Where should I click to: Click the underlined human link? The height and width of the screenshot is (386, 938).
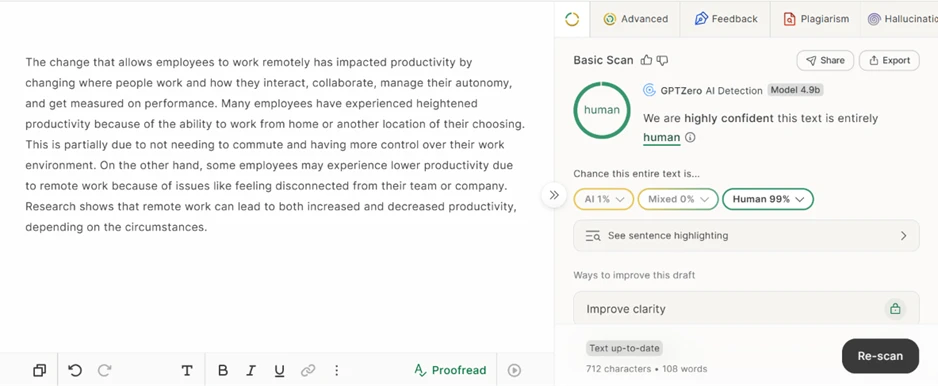point(662,138)
